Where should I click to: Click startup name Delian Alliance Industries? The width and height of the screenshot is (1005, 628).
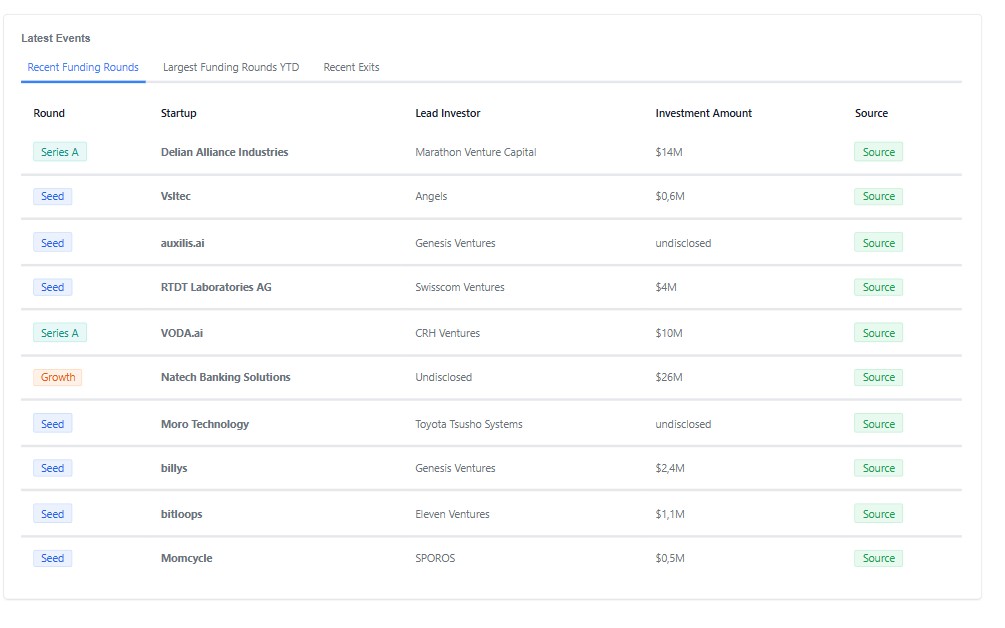pos(224,152)
